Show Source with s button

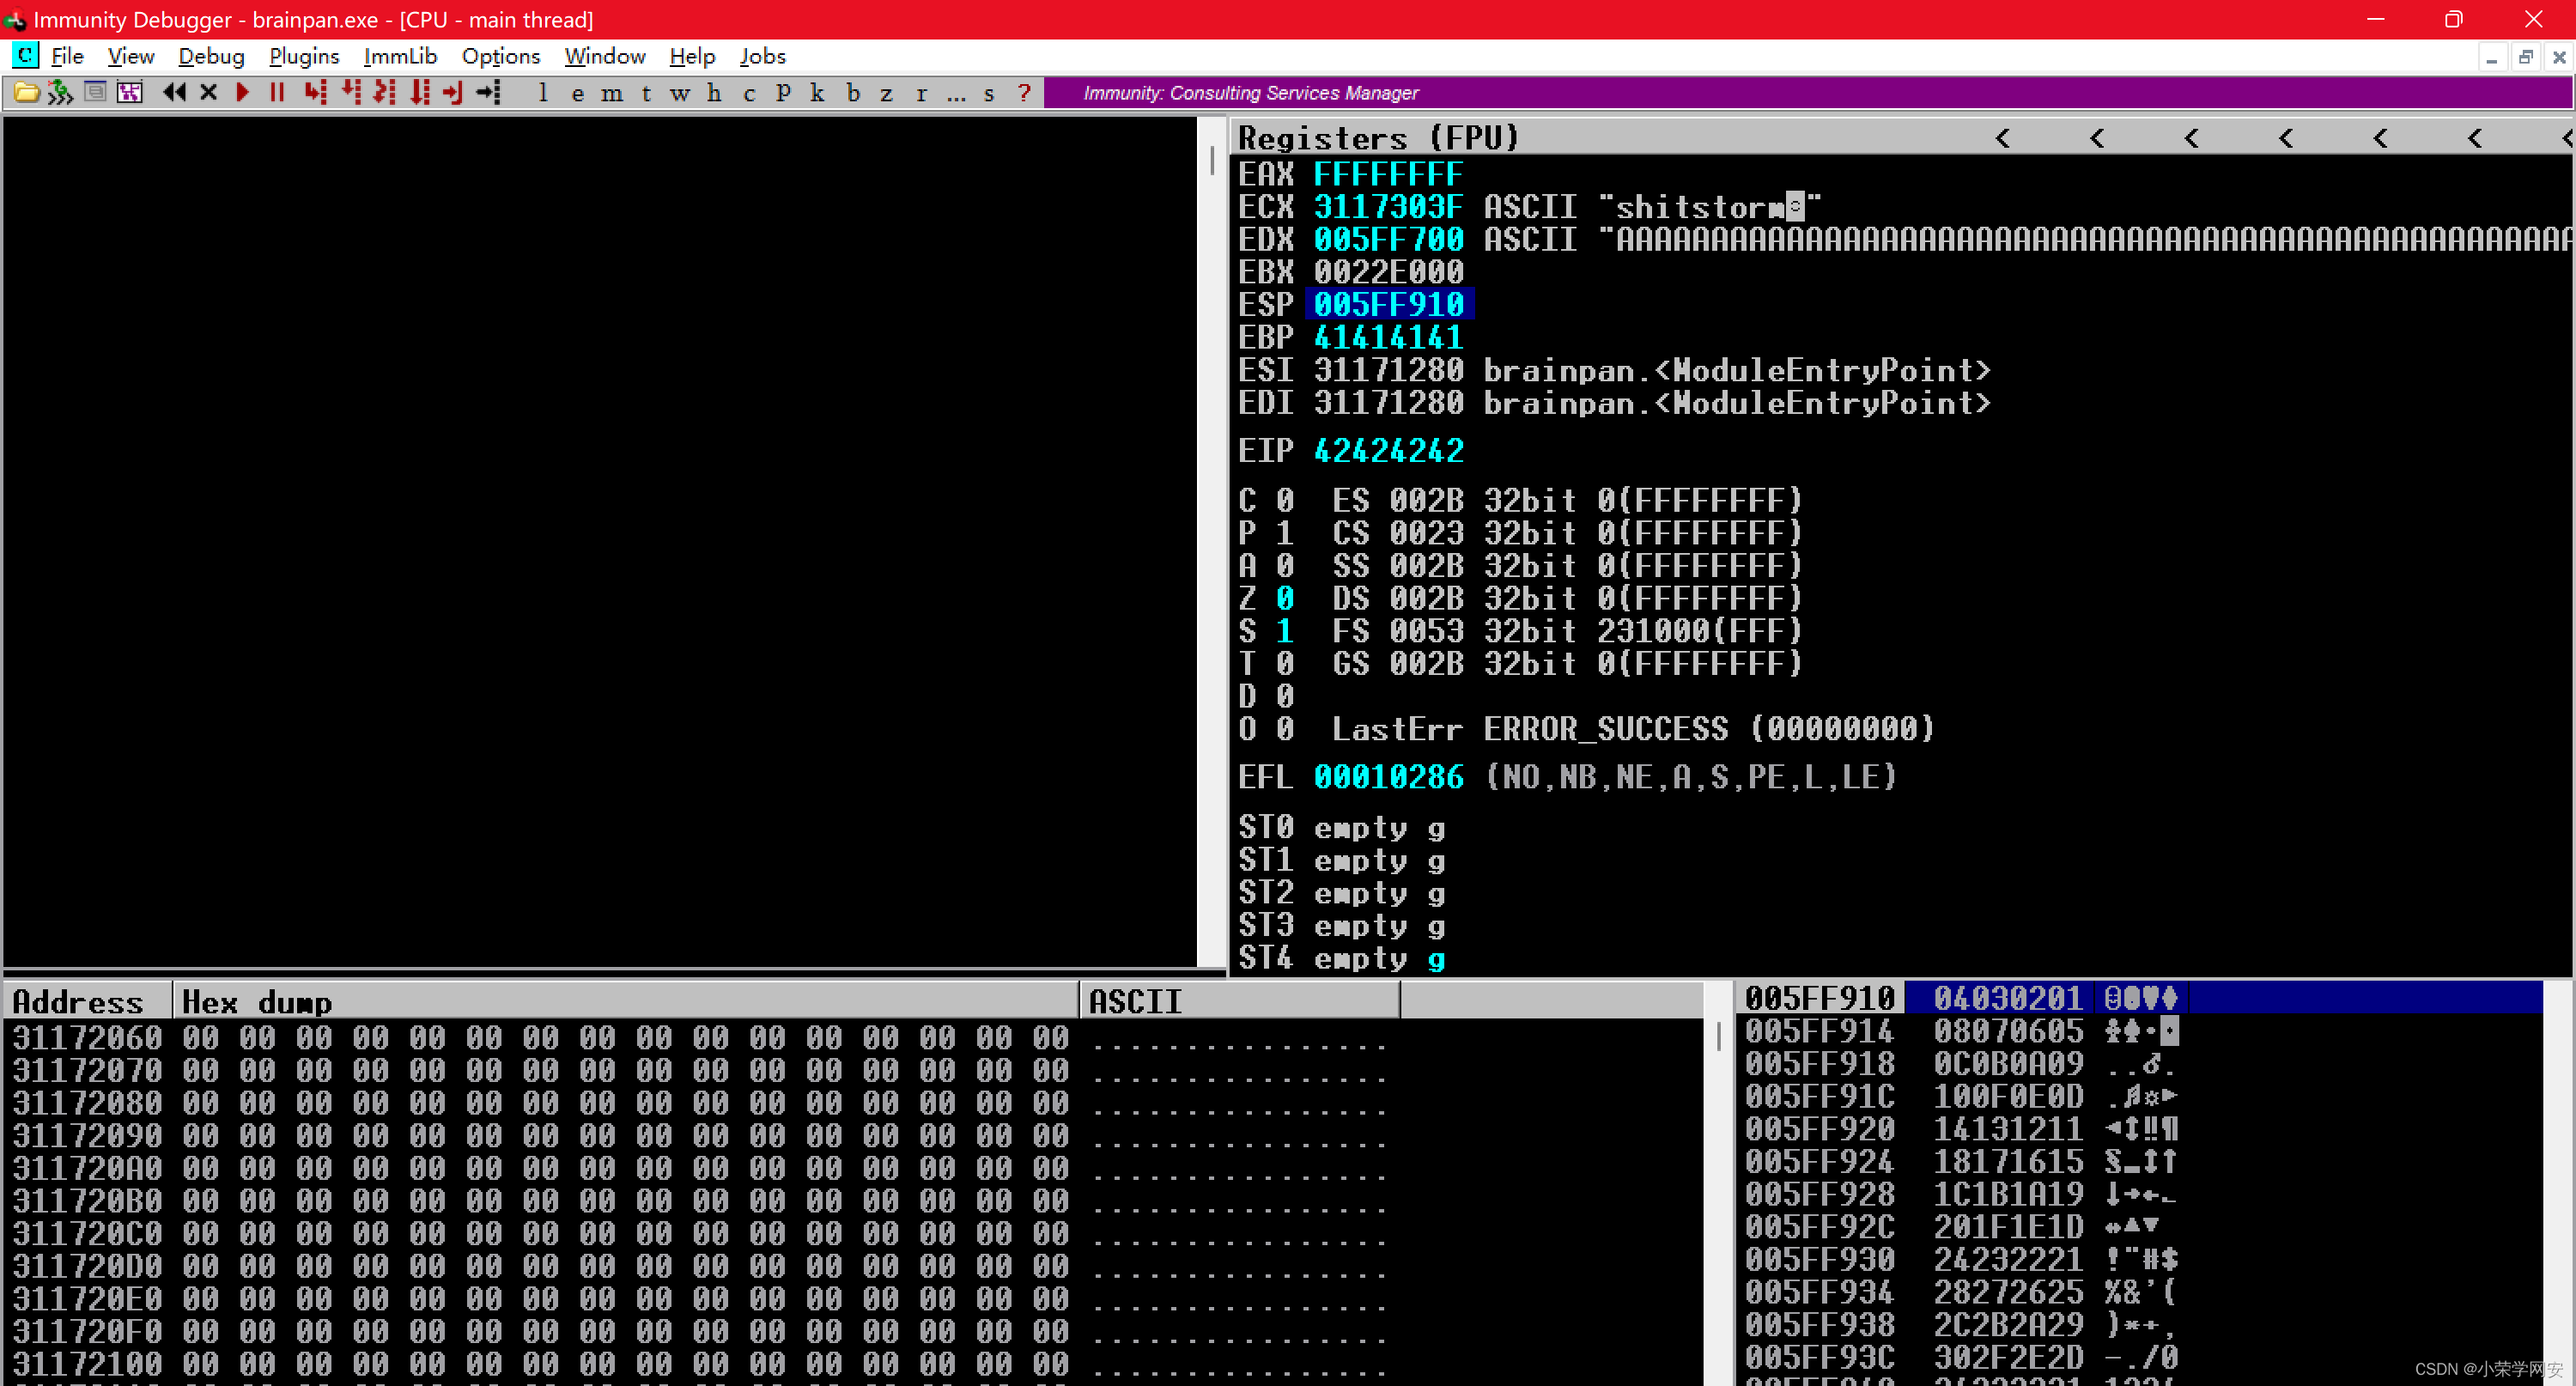click(x=989, y=93)
